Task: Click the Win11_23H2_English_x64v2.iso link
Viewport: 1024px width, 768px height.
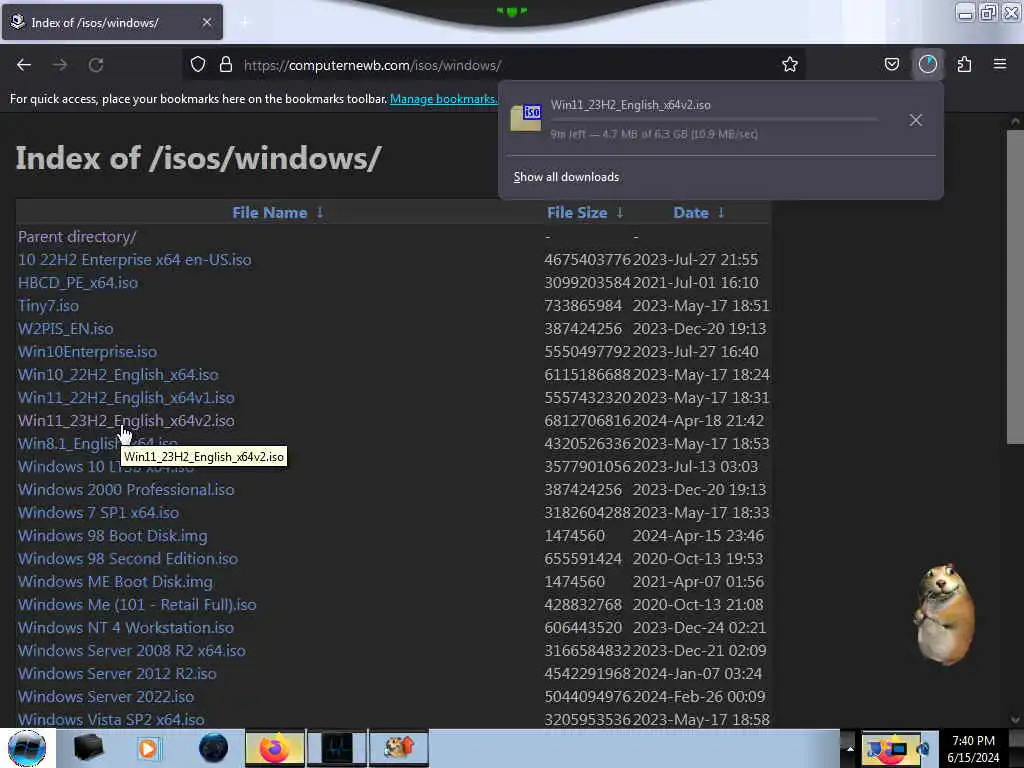Action: pos(126,421)
